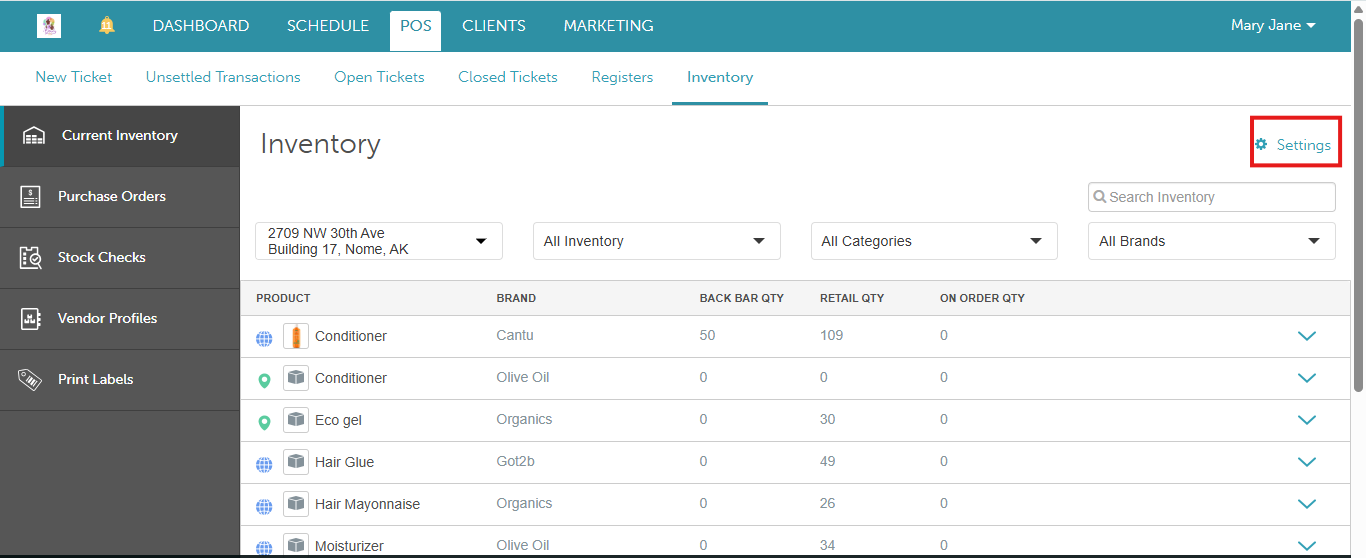Click box icon for Eco gel
Screen dimensions: 1366x558
[x=296, y=420]
